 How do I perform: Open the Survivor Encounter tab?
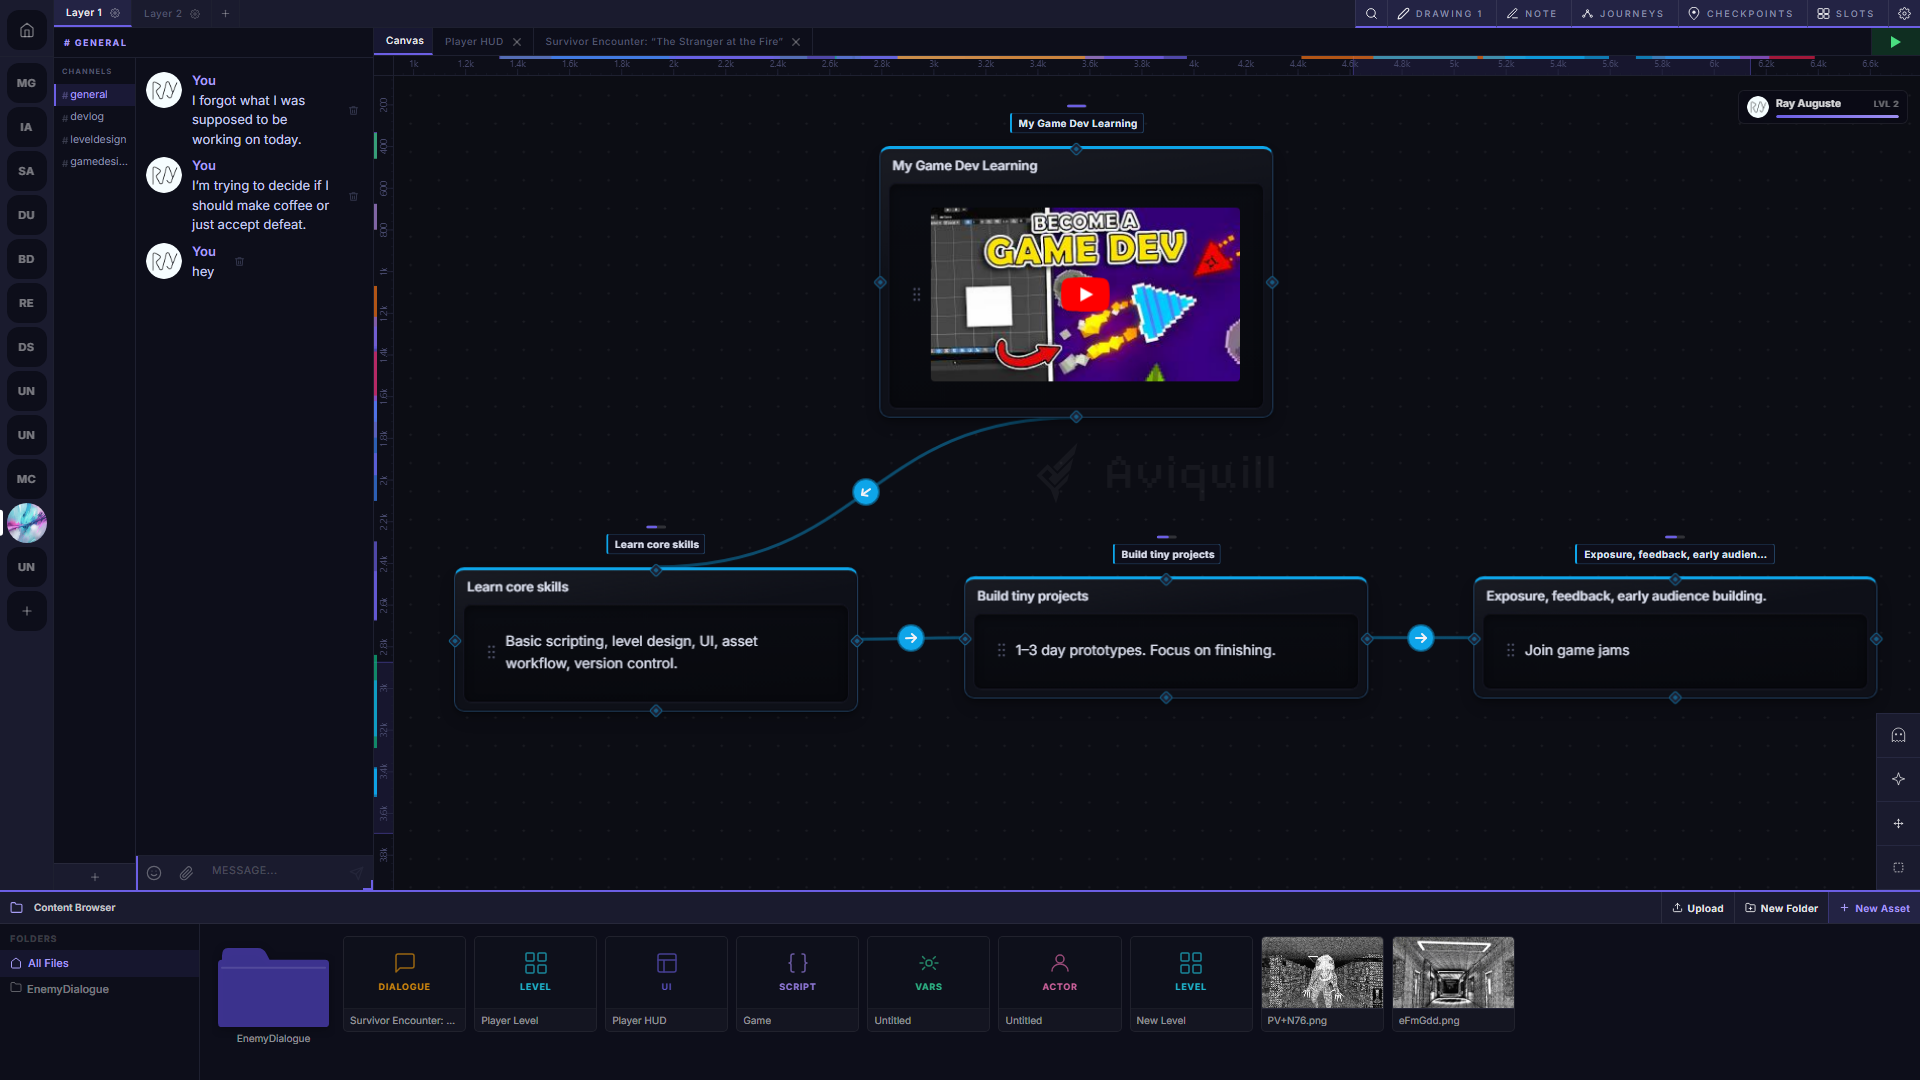(x=664, y=42)
